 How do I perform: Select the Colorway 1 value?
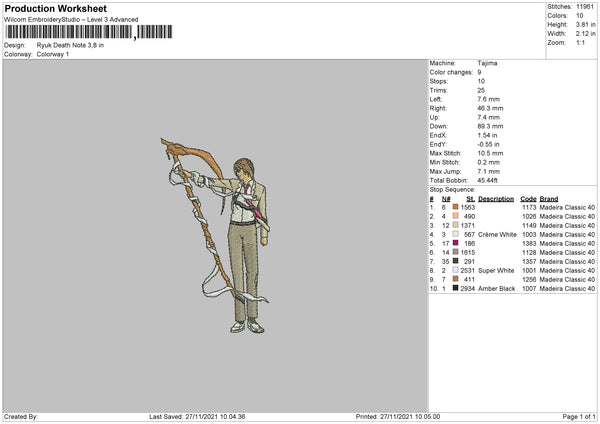click(53, 54)
